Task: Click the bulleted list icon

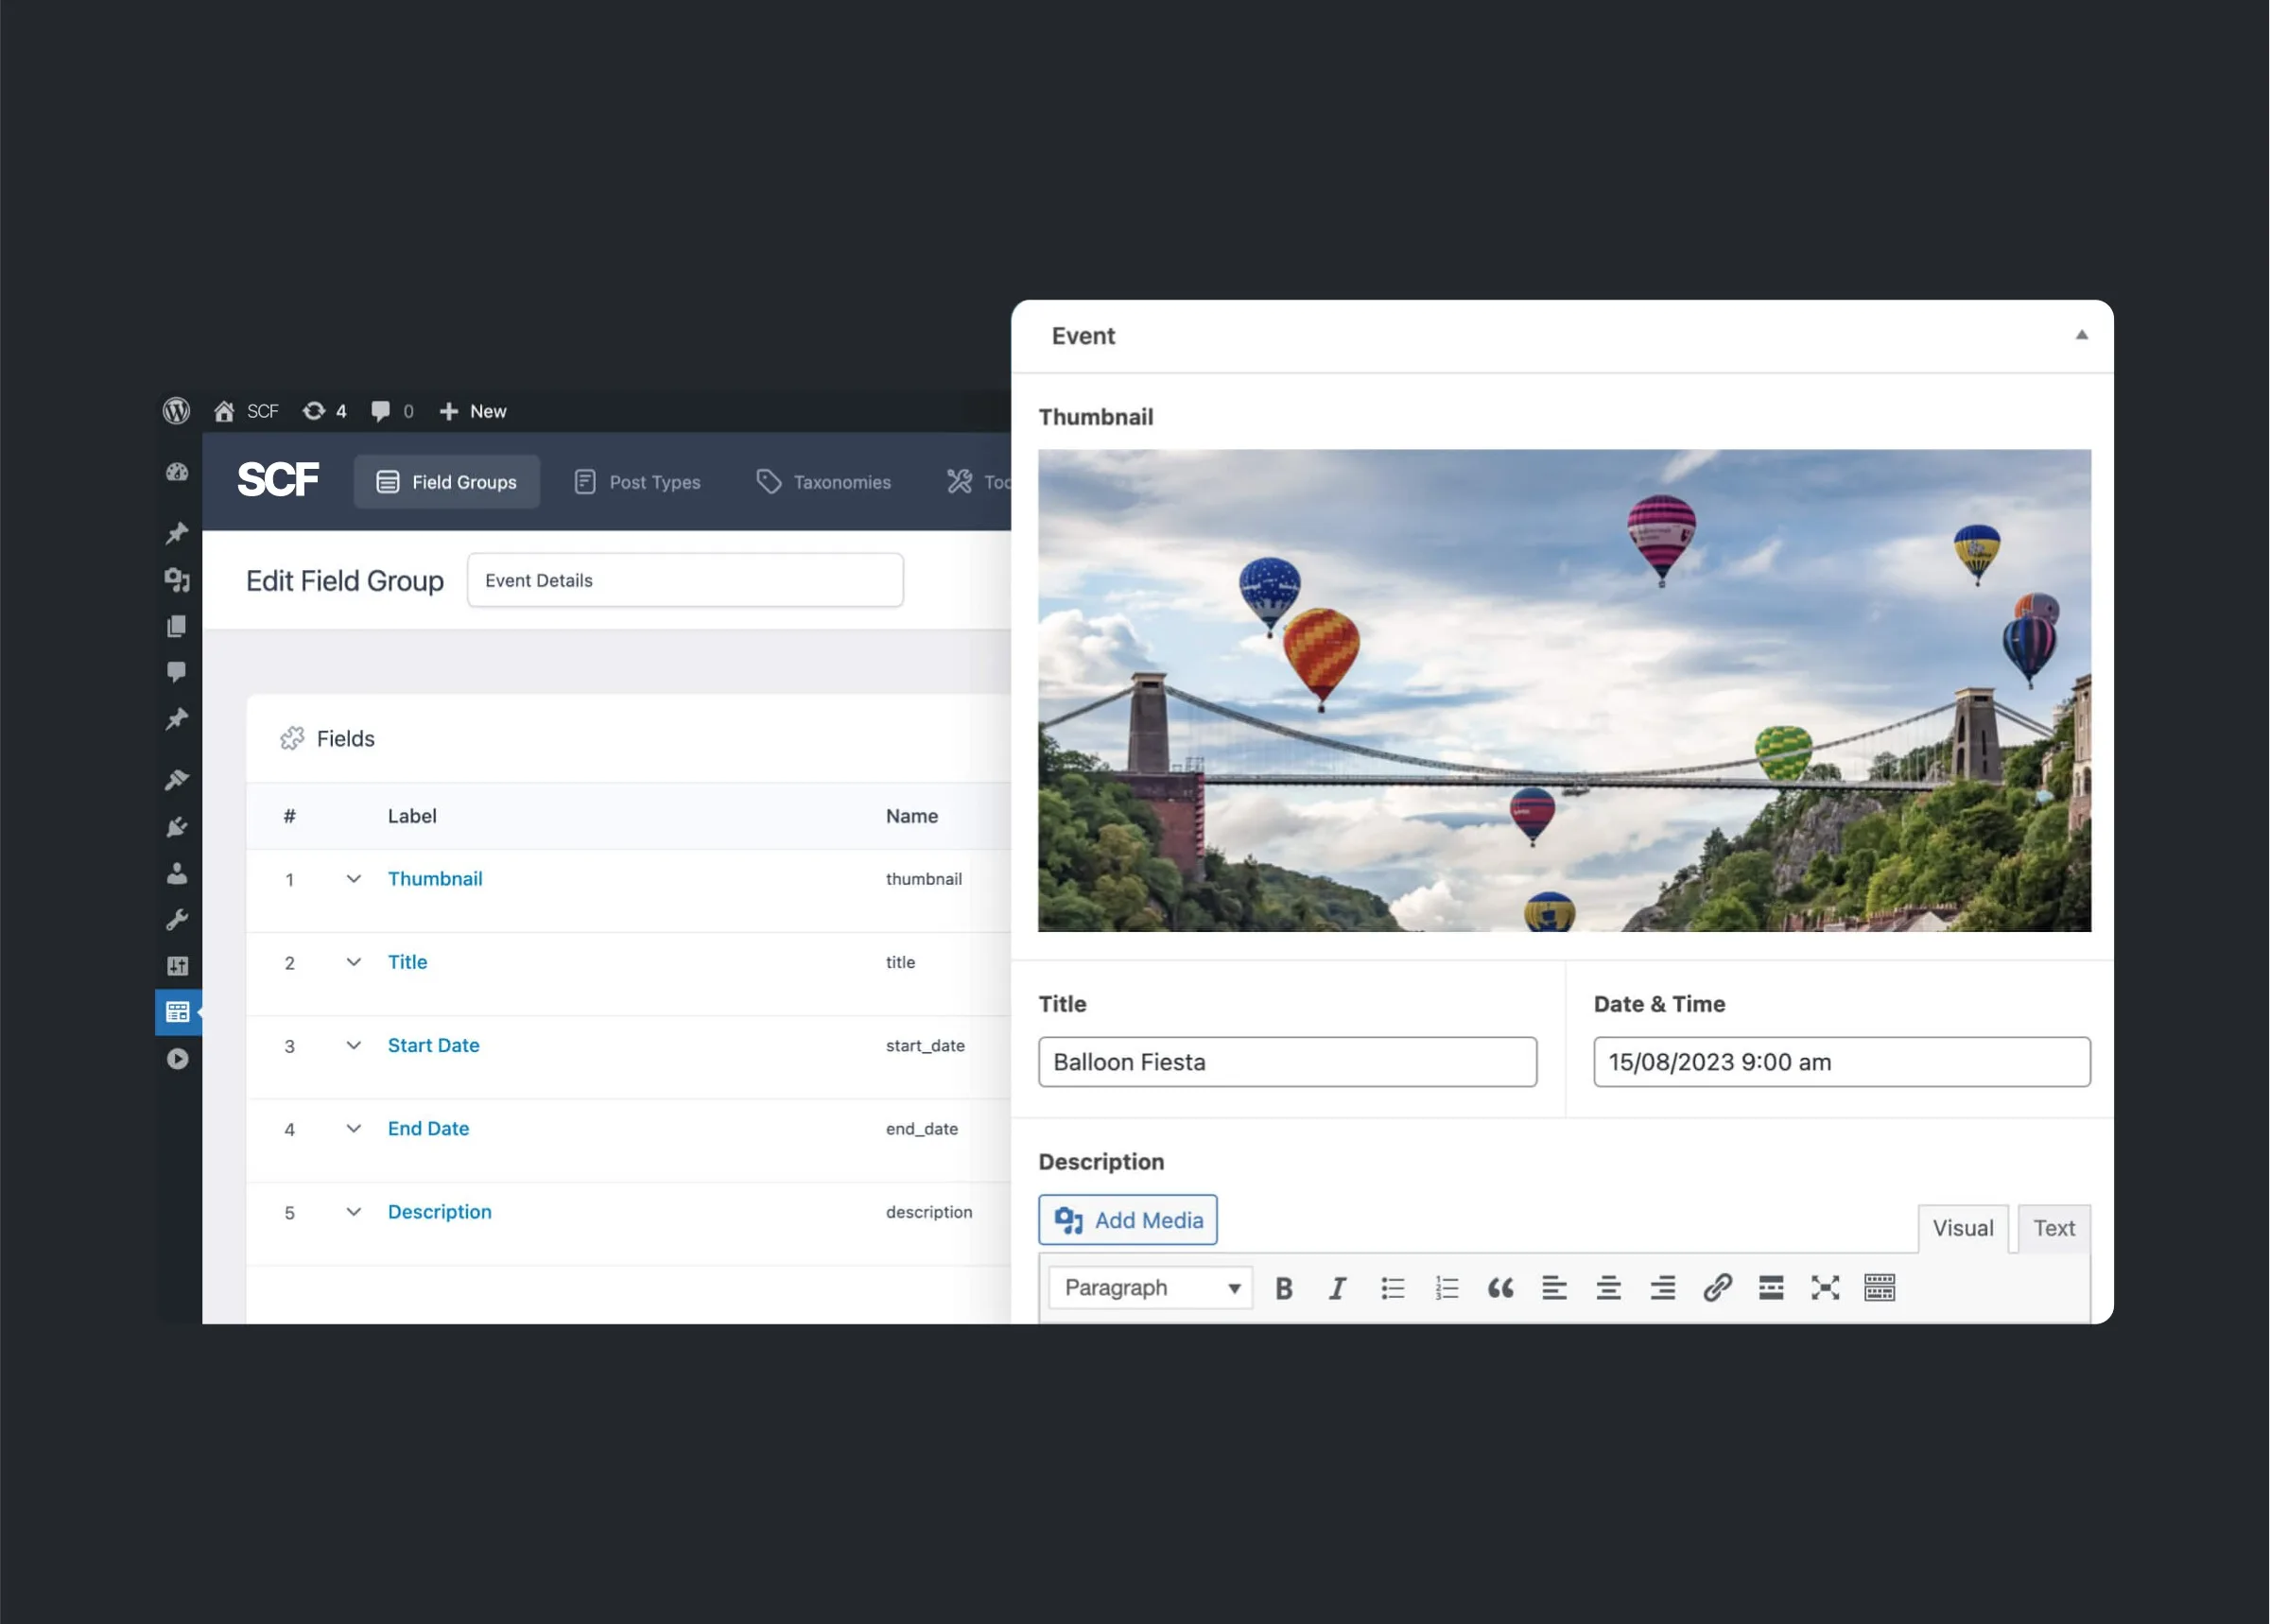Action: [1392, 1288]
